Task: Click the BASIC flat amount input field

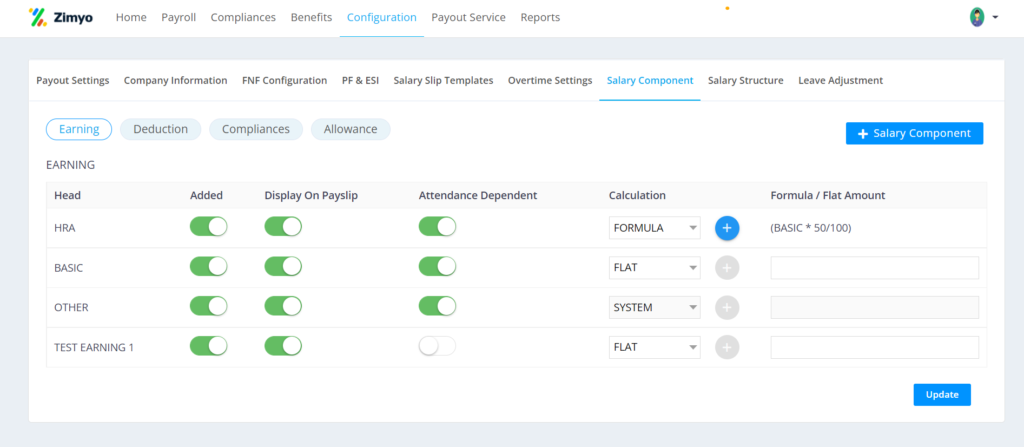Action: (874, 267)
